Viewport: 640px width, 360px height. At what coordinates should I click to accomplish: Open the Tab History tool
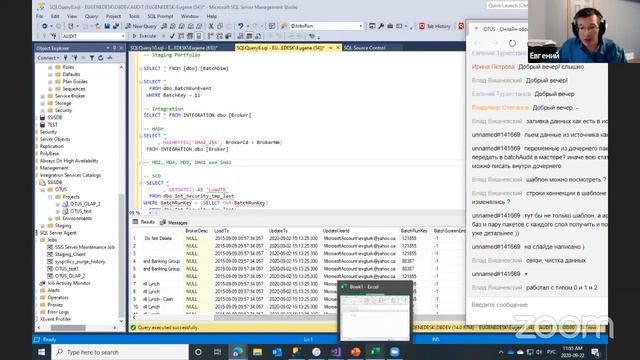coord(435,26)
